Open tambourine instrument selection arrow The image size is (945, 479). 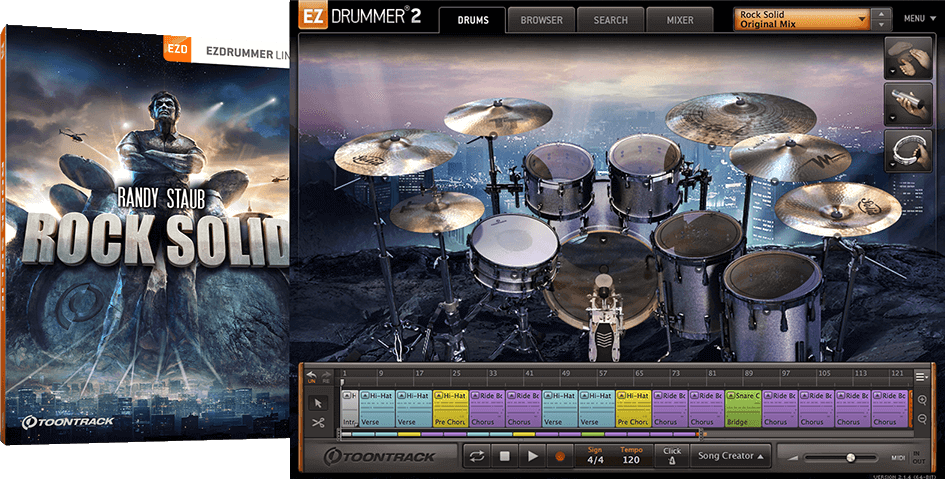point(891,164)
